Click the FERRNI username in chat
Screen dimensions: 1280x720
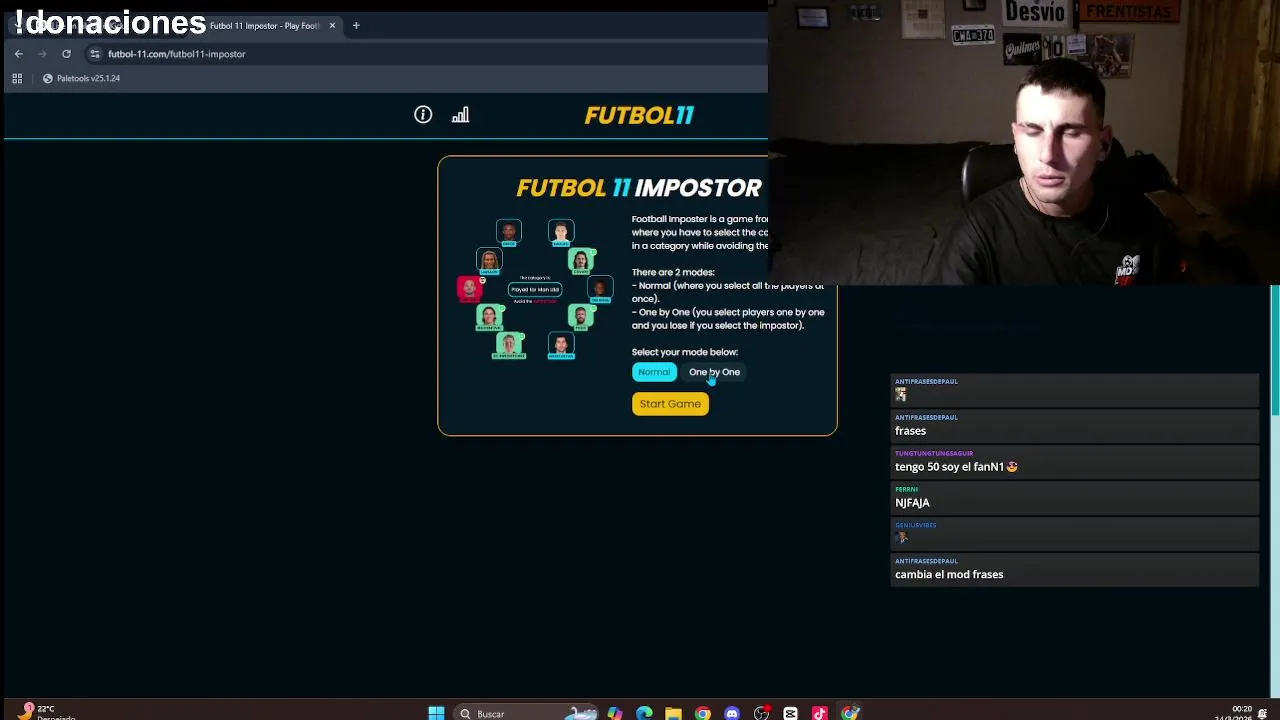tap(906, 489)
